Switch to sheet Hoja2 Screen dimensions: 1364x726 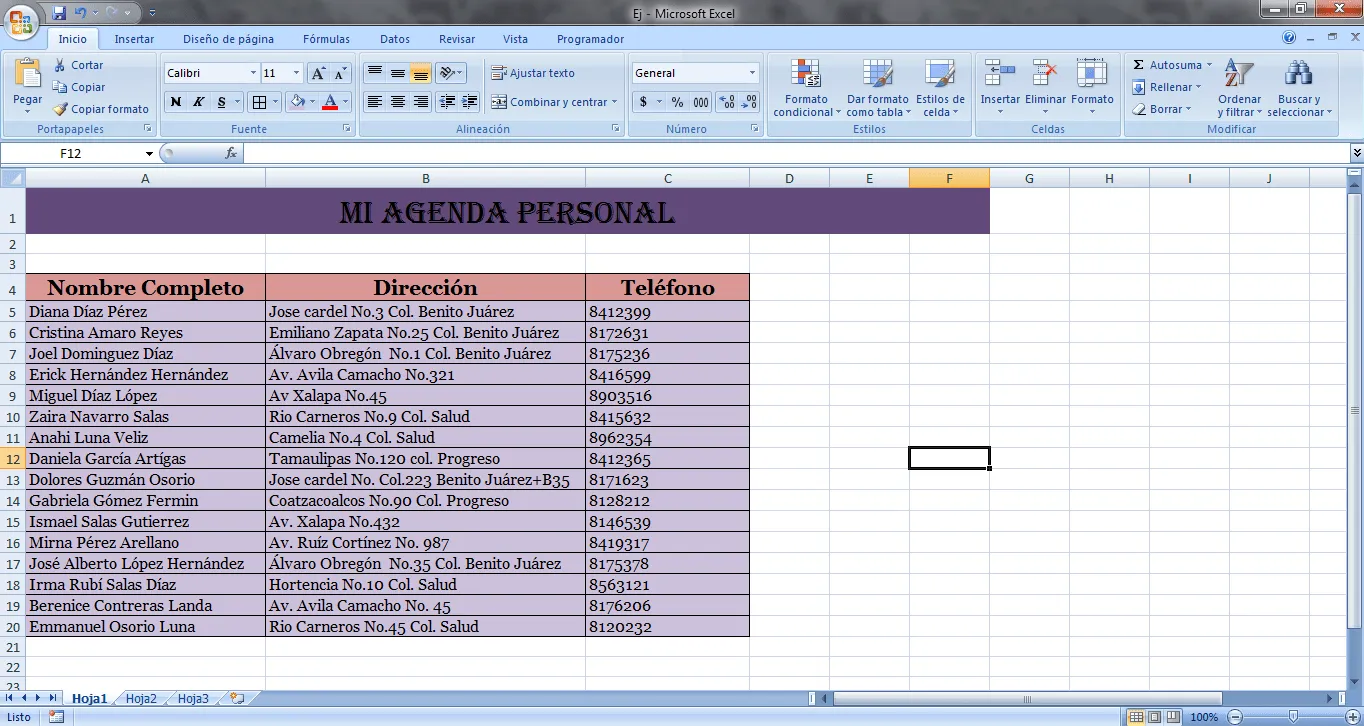point(141,699)
